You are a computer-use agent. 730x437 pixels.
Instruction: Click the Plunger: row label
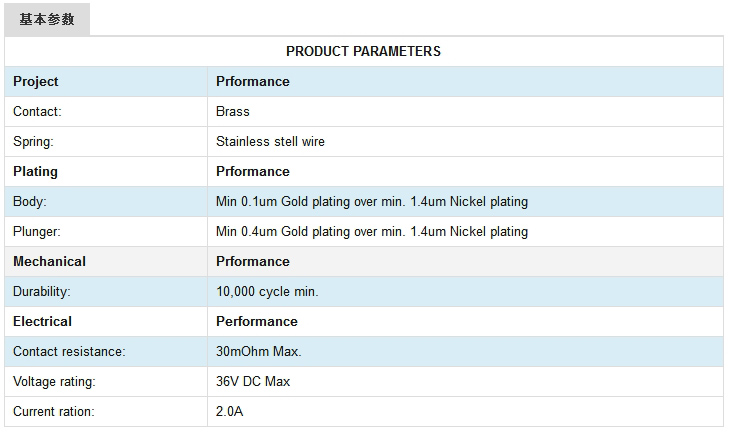click(x=37, y=231)
